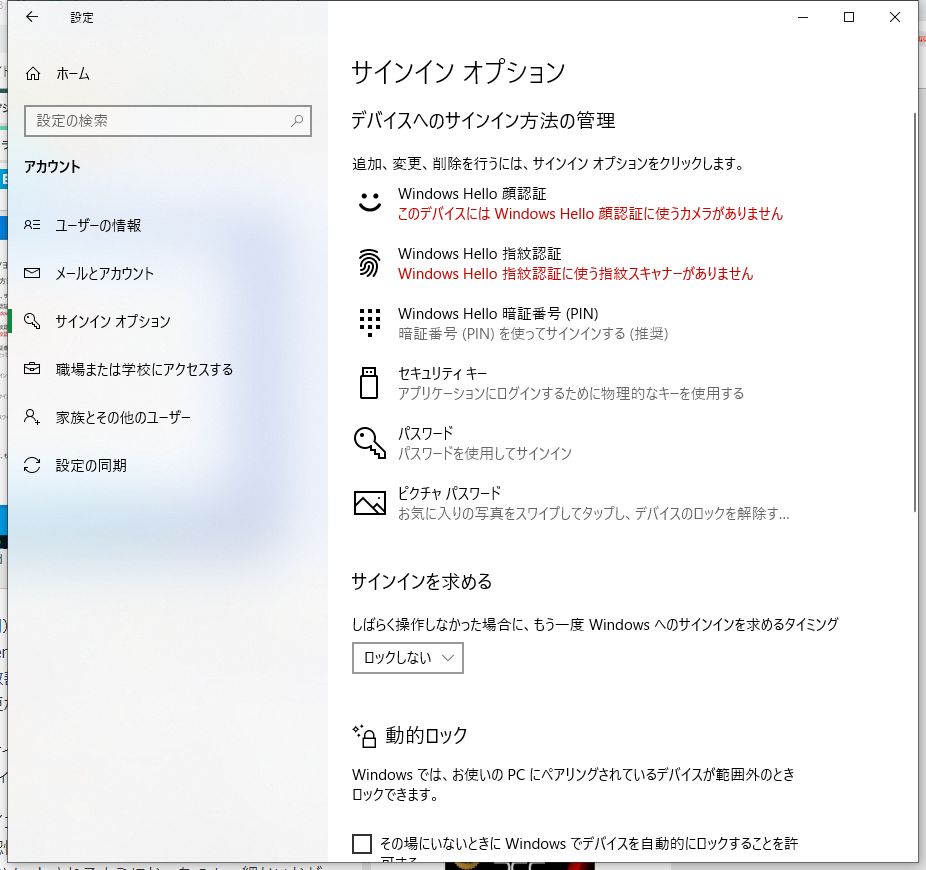Screen dimensions: 926x870
Task: Click the envelope icon for メールとアカウント
Action: tap(32, 273)
